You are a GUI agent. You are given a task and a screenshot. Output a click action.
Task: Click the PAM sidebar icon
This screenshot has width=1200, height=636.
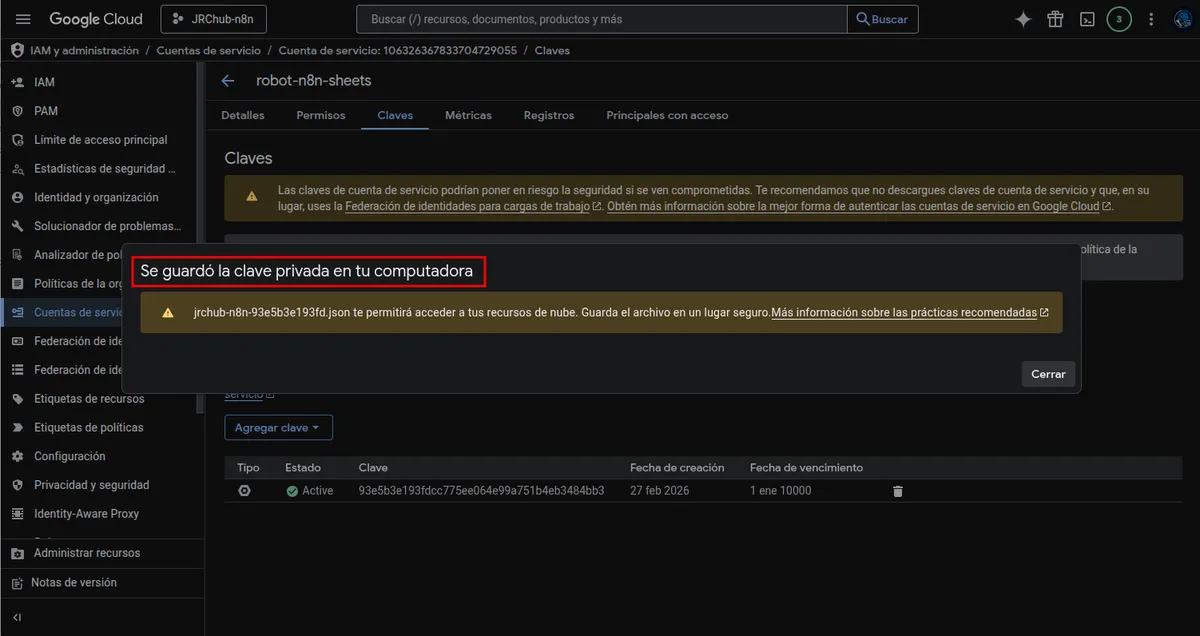17,111
